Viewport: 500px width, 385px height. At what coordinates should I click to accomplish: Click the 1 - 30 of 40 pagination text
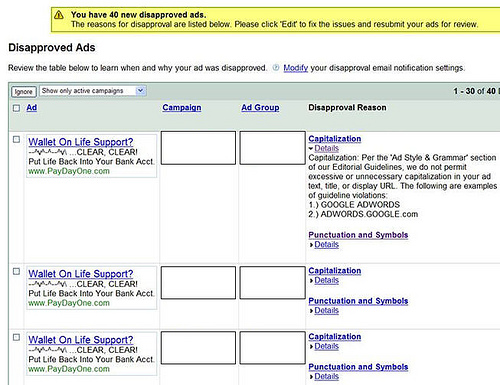tap(475, 91)
